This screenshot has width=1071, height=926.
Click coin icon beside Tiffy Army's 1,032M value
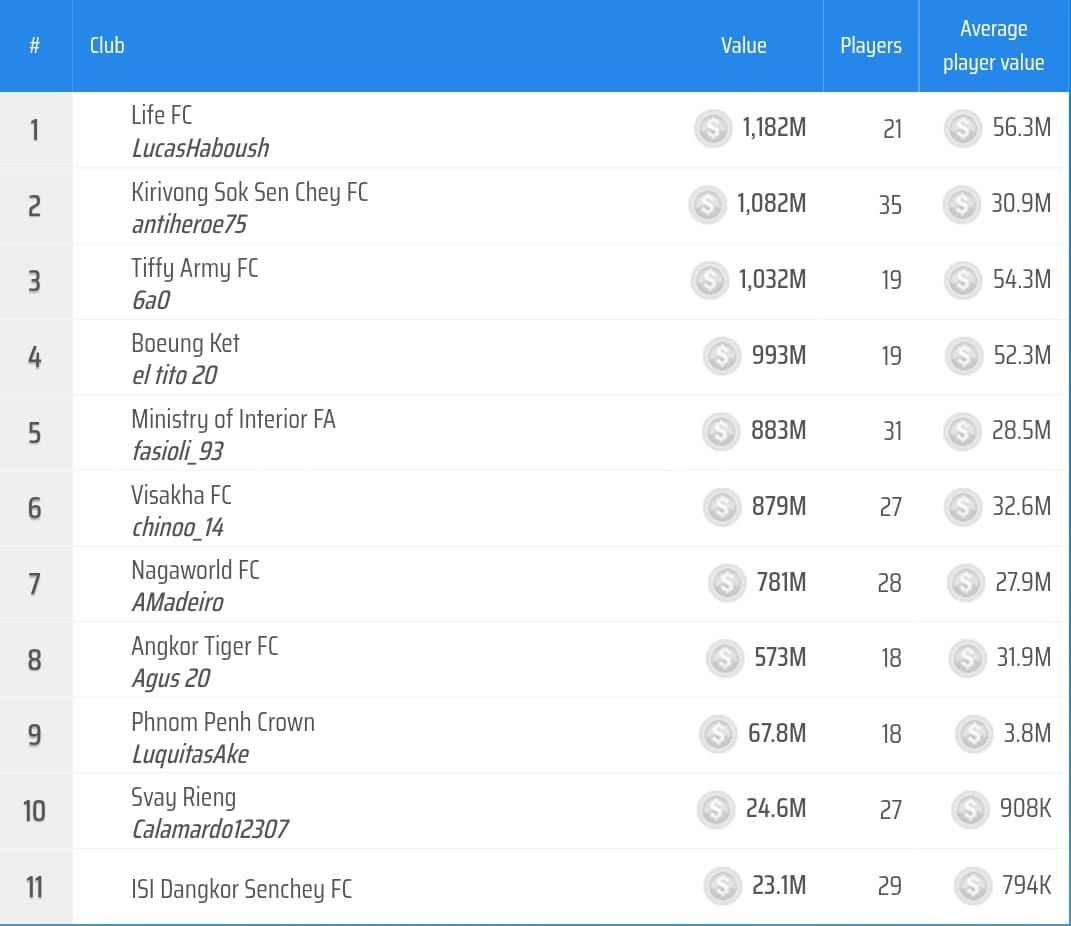pyautogui.click(x=709, y=280)
